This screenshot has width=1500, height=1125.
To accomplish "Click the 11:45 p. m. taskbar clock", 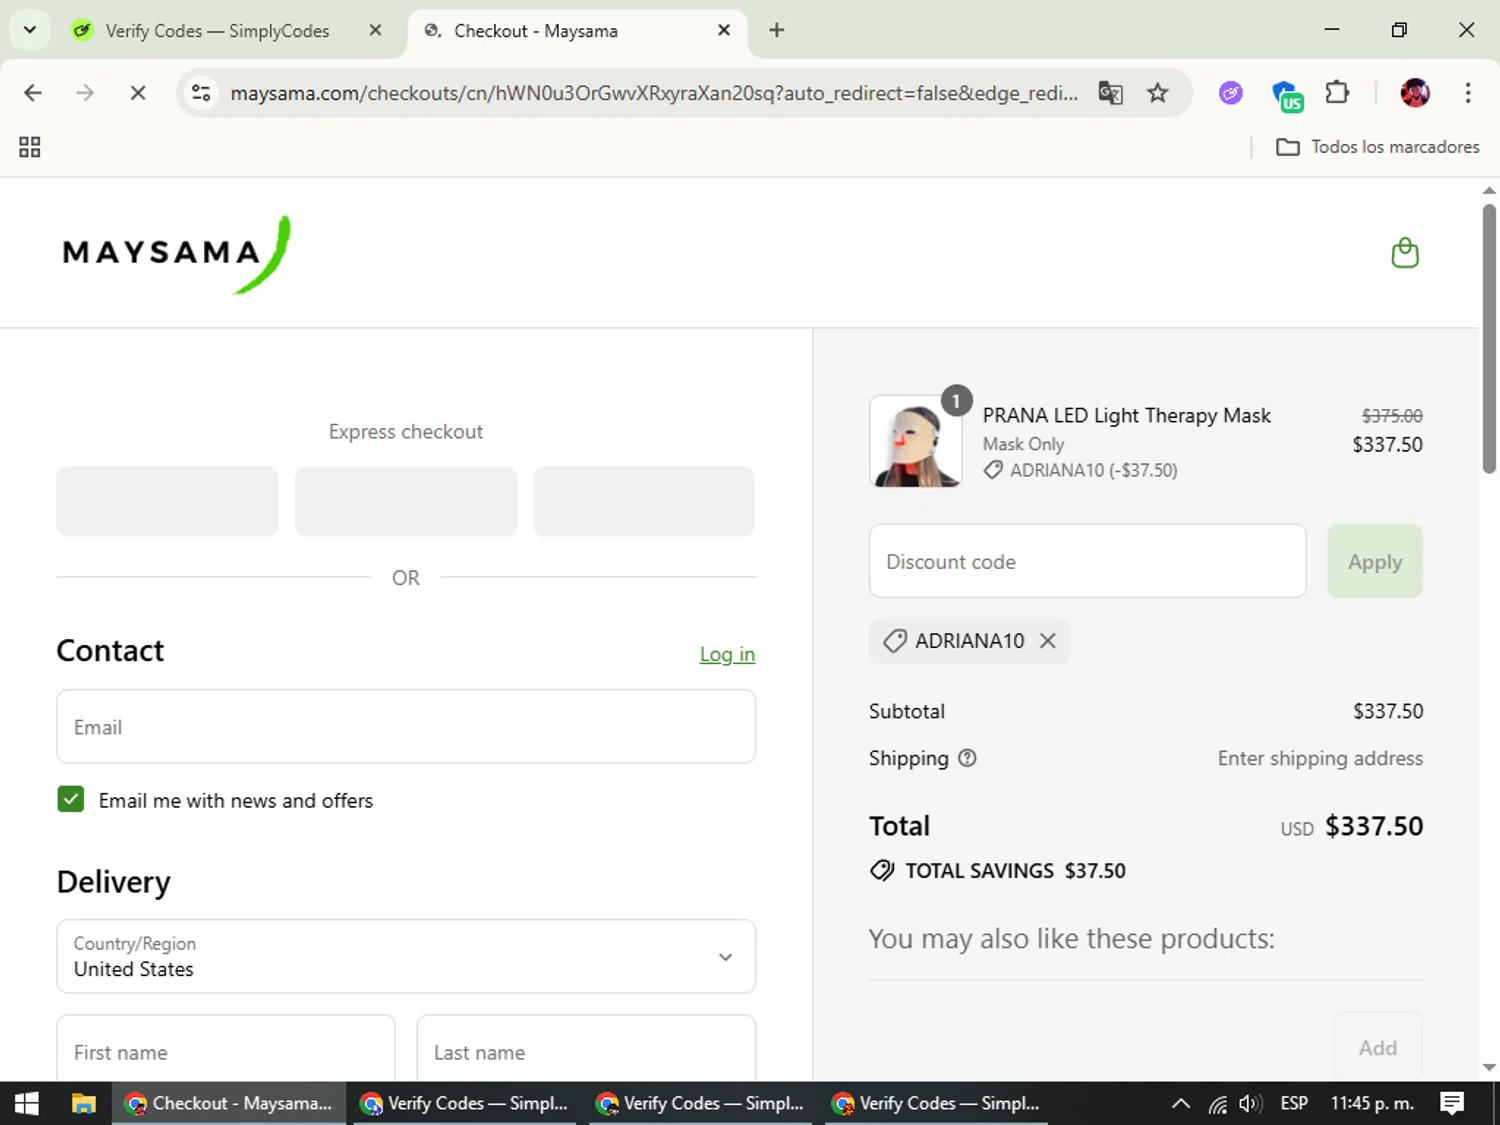I will [1372, 1103].
